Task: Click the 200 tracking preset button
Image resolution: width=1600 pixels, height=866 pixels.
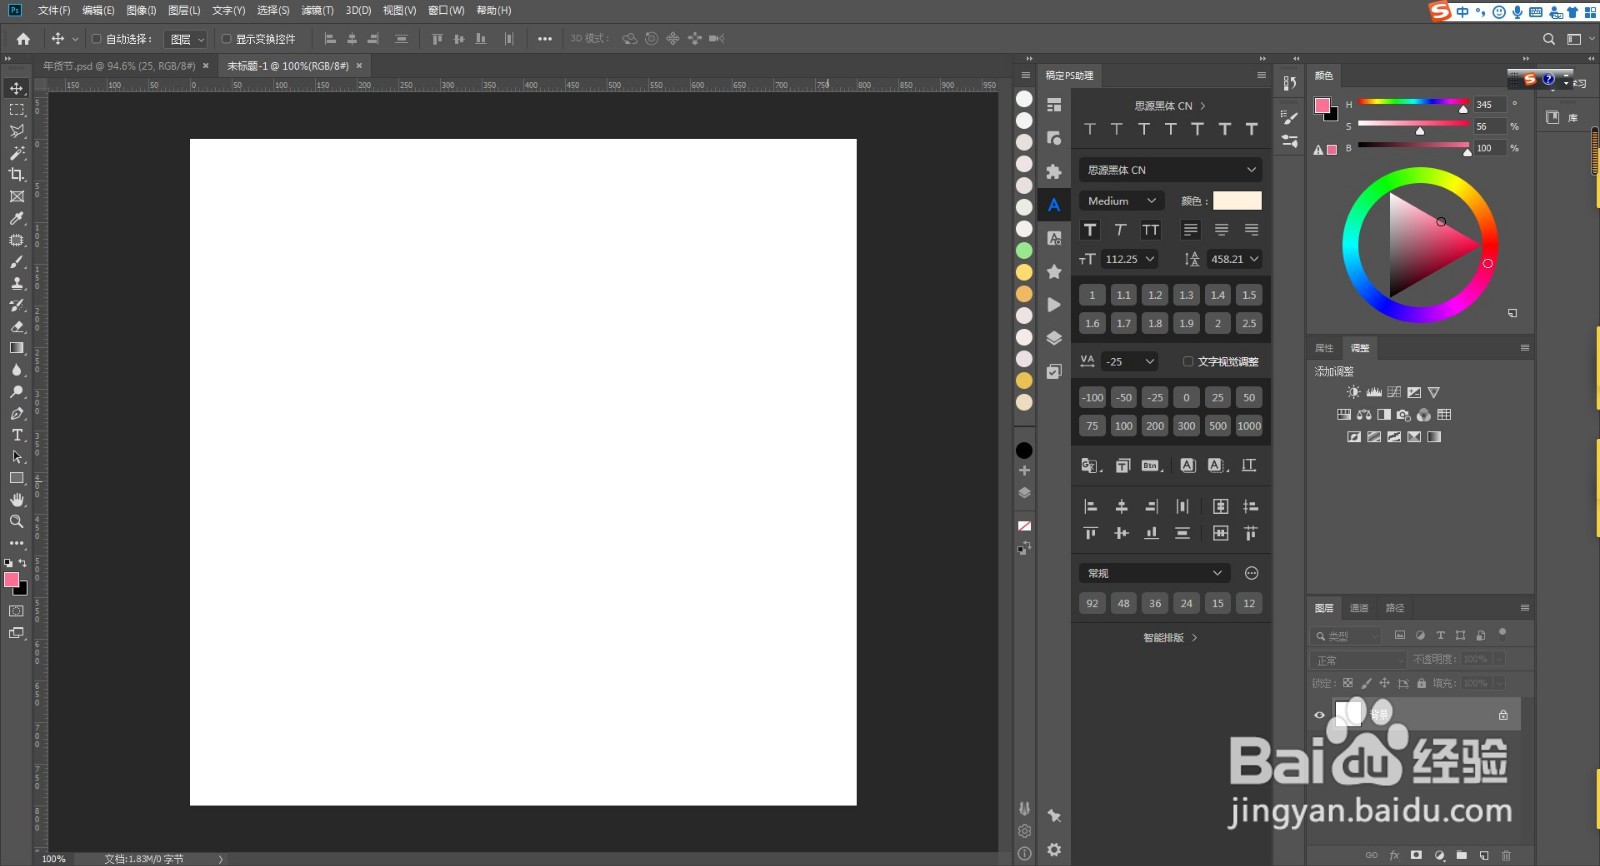Action: click(1155, 426)
